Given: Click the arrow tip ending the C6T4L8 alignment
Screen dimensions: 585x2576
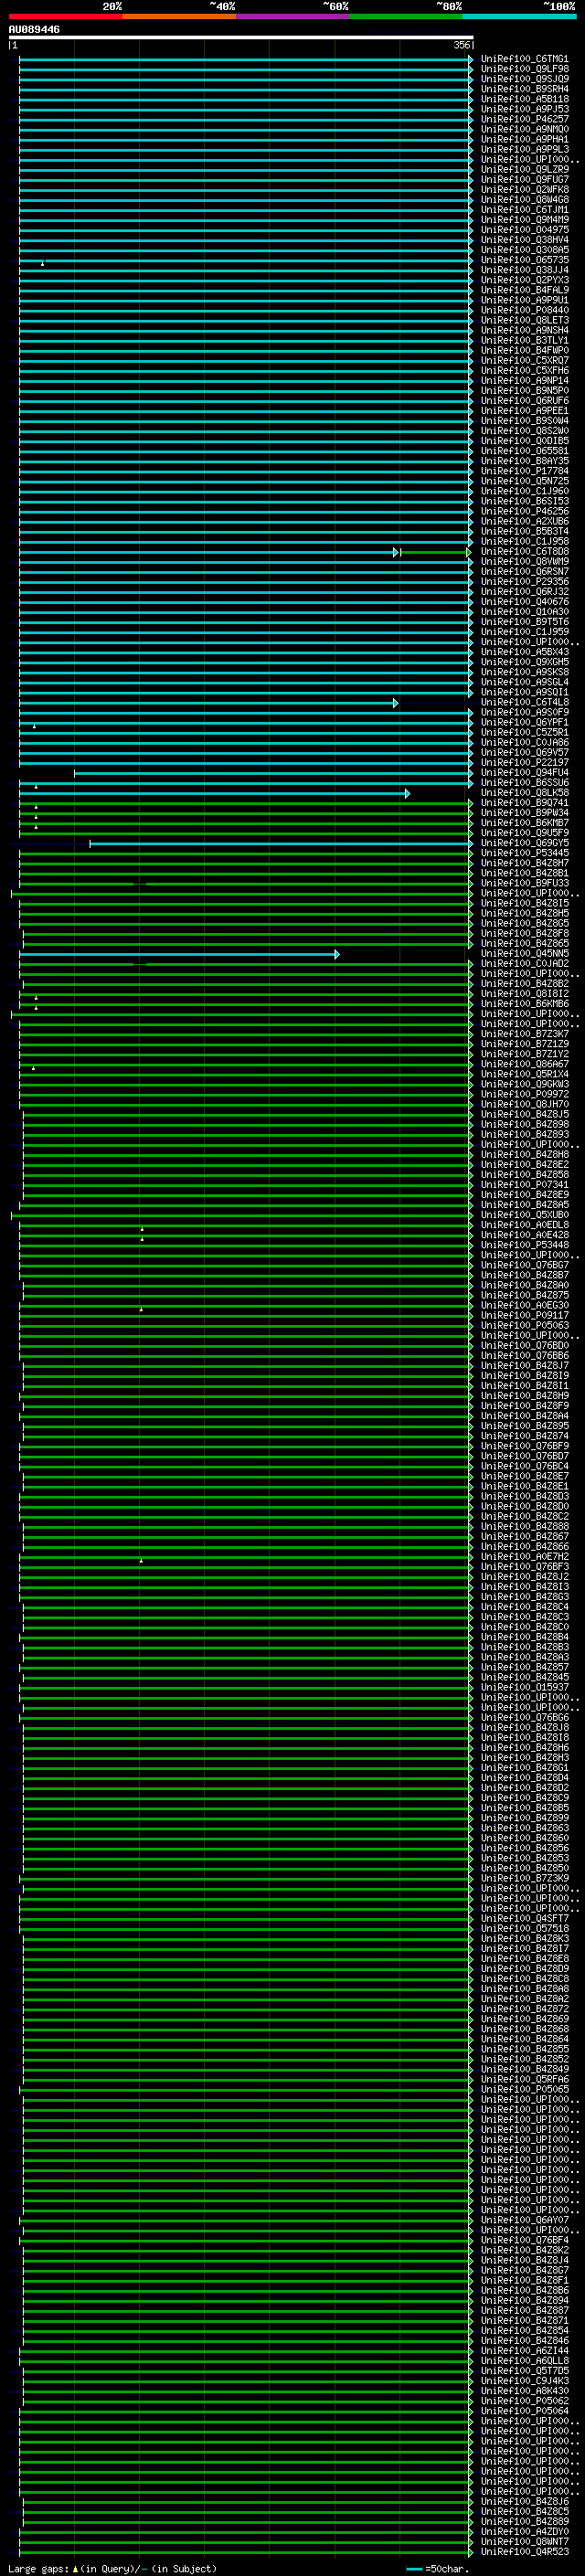Looking at the screenshot, I should [x=396, y=703].
